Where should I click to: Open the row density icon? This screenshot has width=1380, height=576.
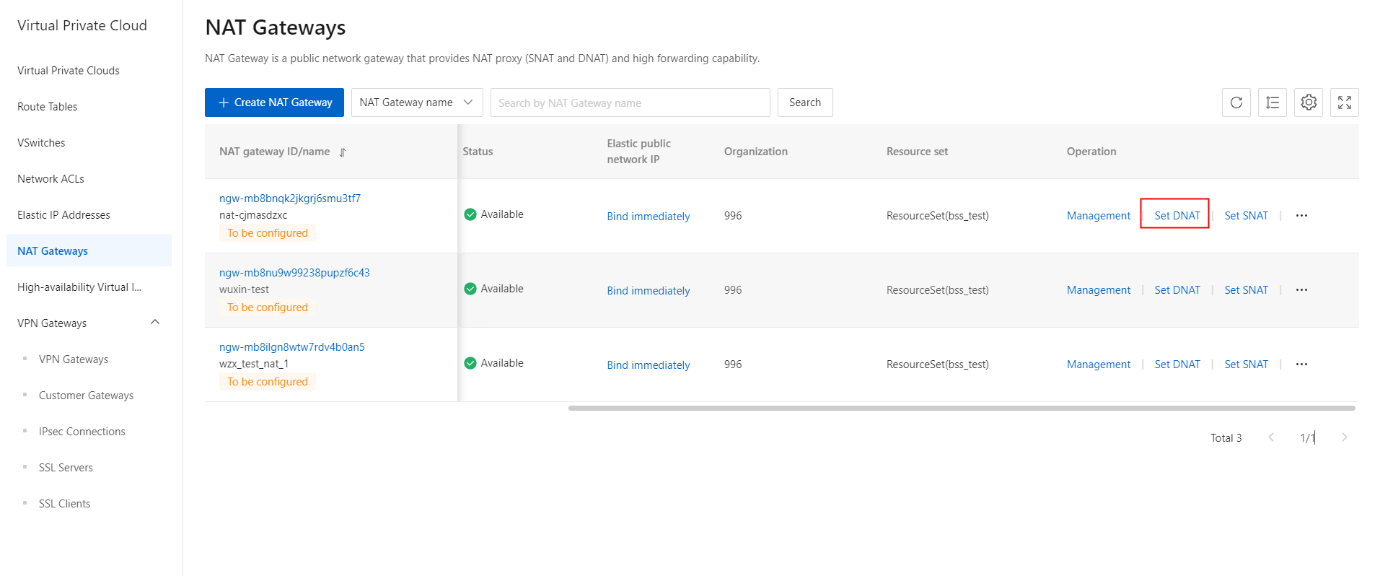[x=1272, y=102]
